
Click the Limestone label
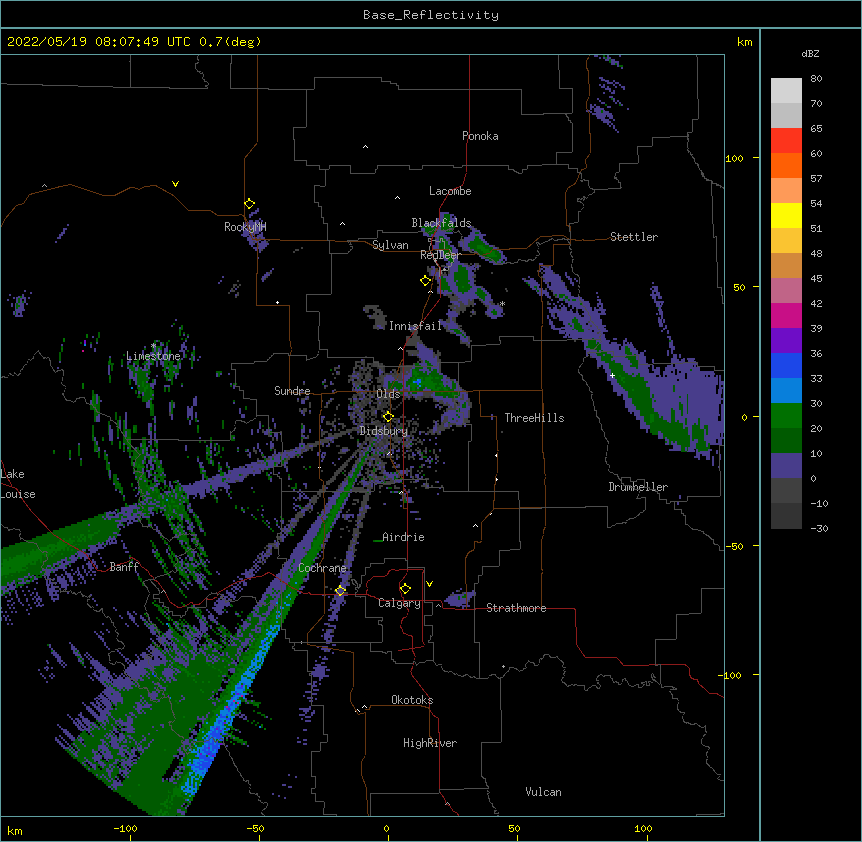pyautogui.click(x=153, y=356)
